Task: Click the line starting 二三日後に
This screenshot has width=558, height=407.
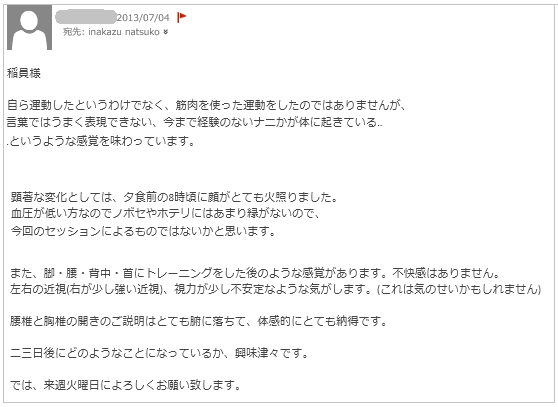Action: 159,353
